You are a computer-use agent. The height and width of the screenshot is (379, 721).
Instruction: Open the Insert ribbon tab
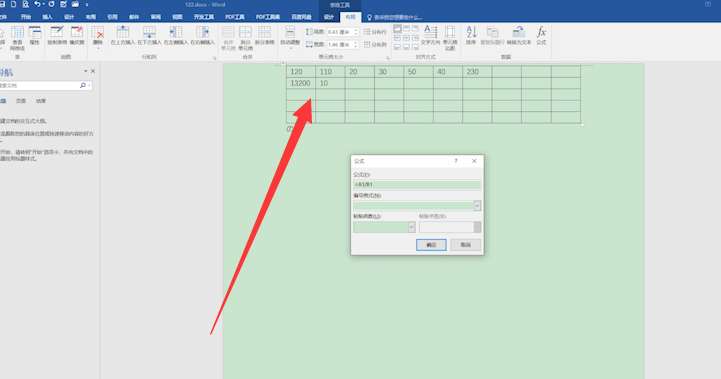point(47,17)
